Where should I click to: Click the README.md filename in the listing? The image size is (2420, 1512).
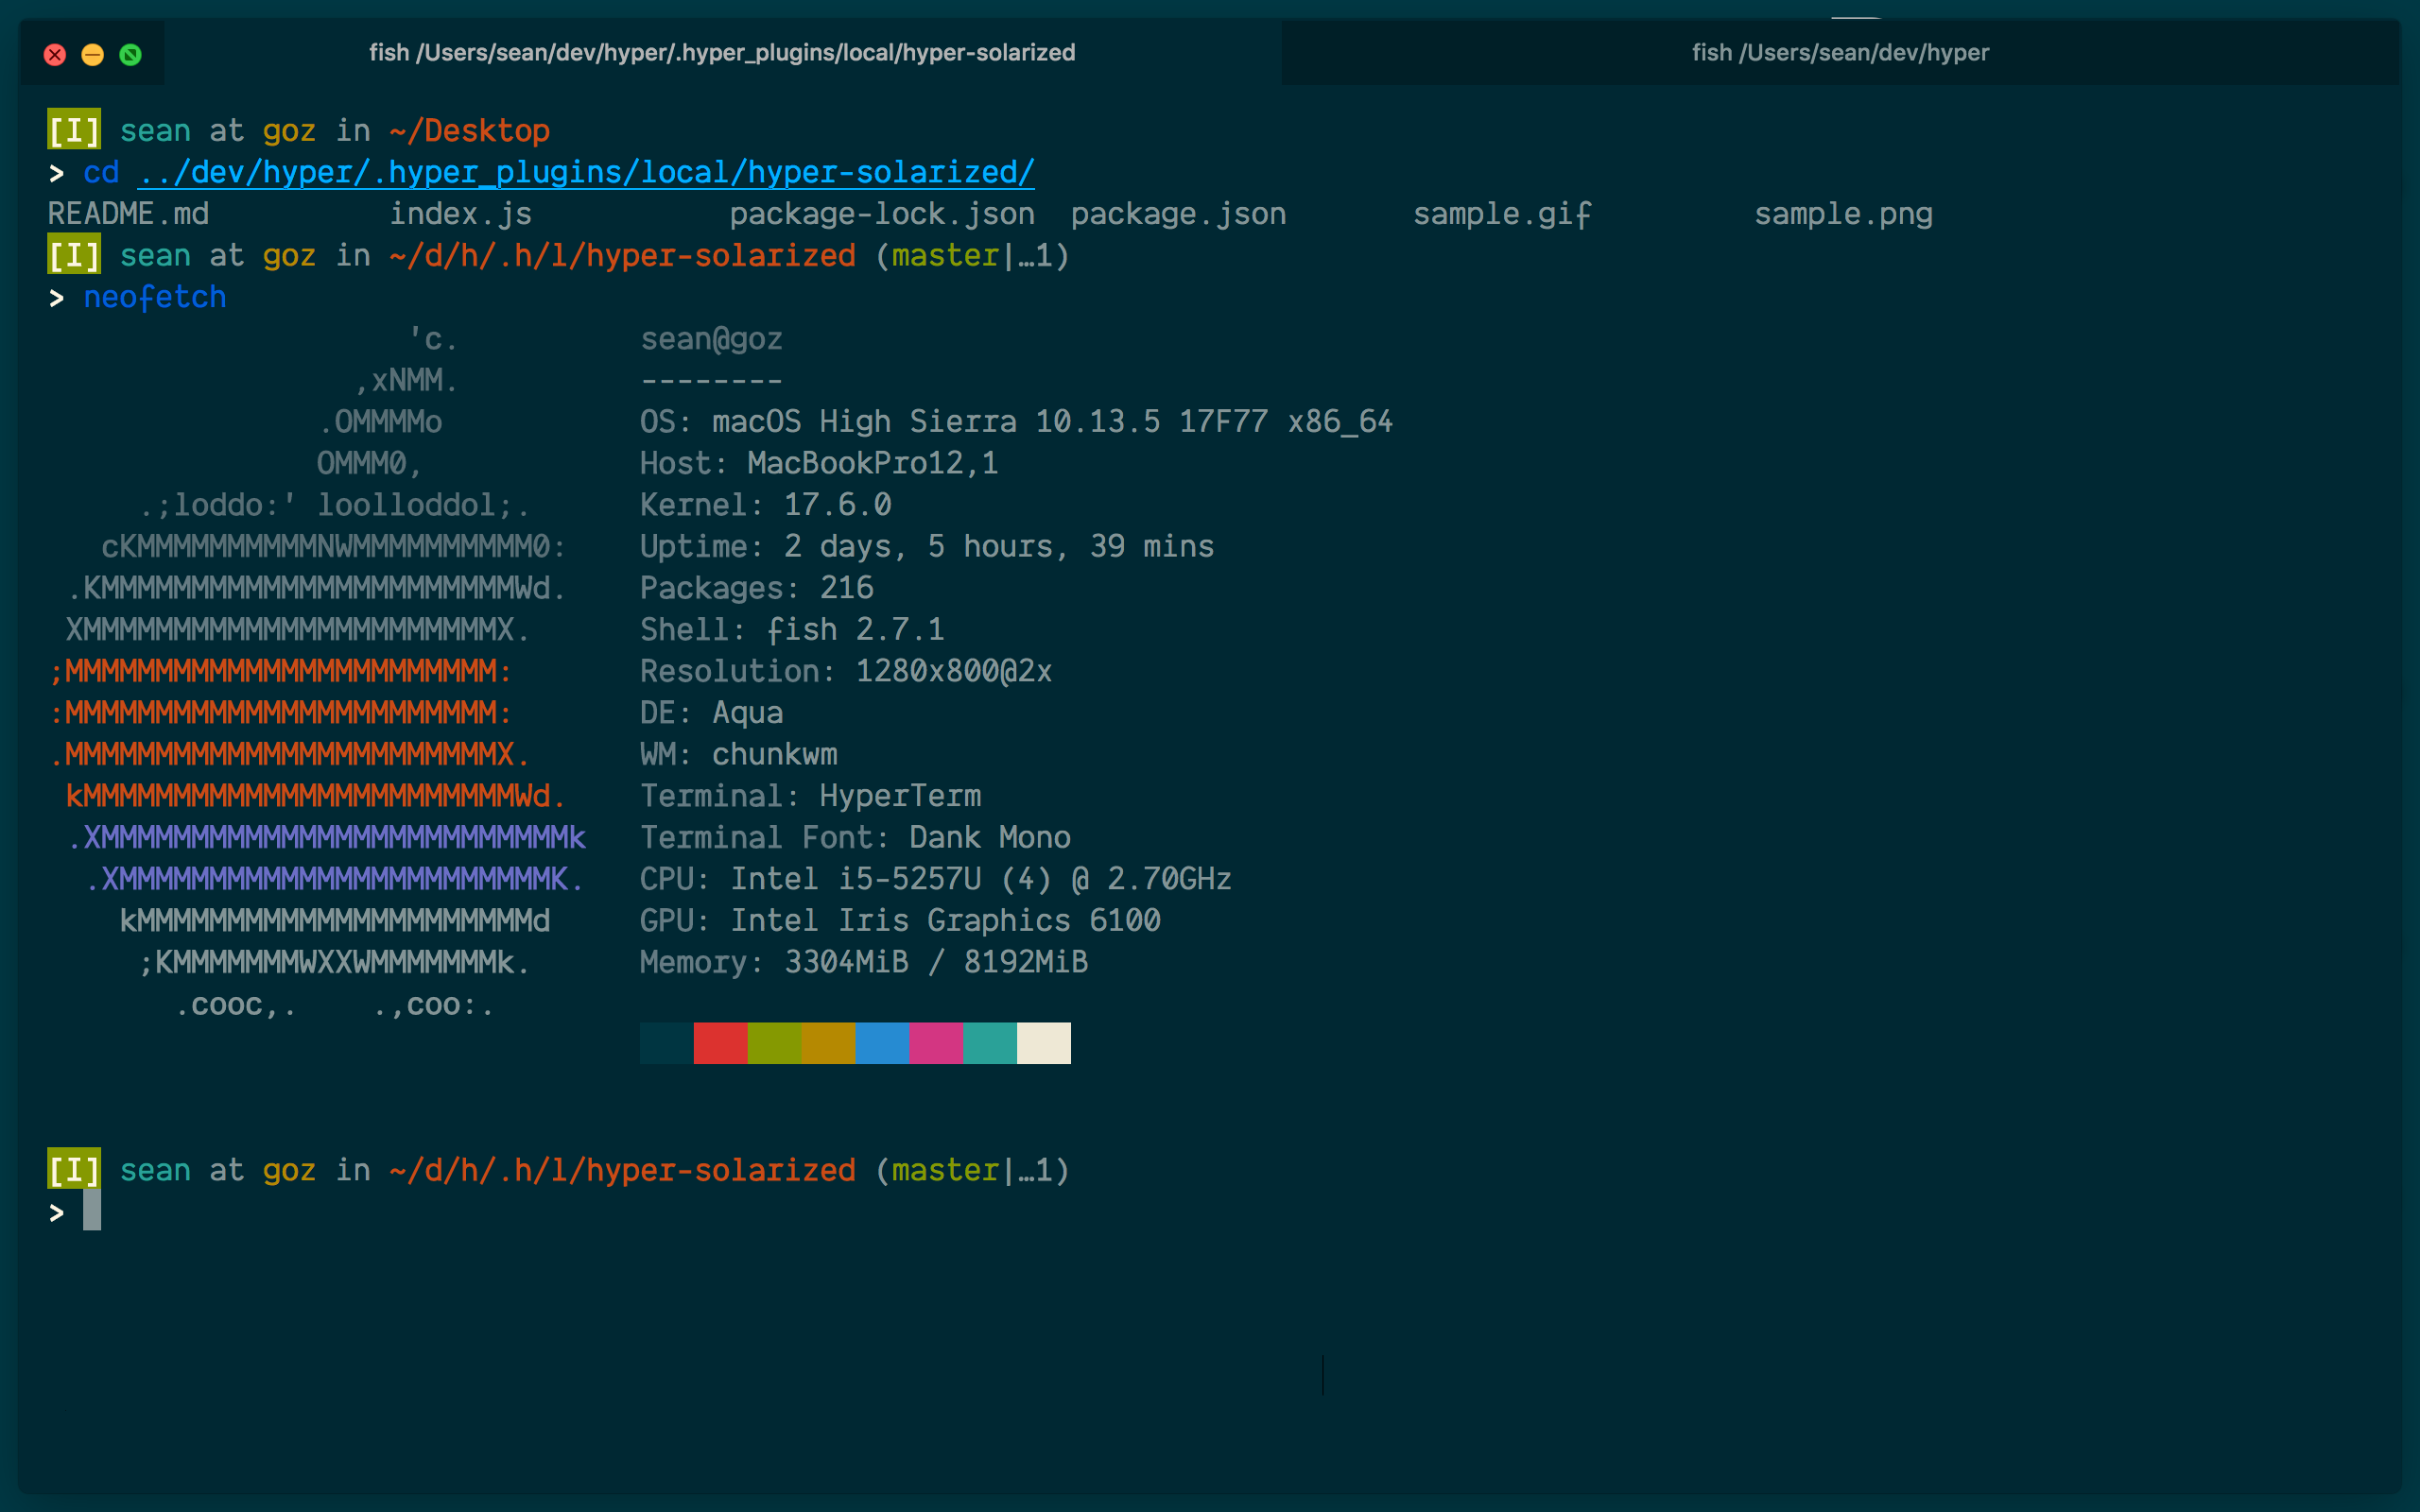click(x=128, y=214)
